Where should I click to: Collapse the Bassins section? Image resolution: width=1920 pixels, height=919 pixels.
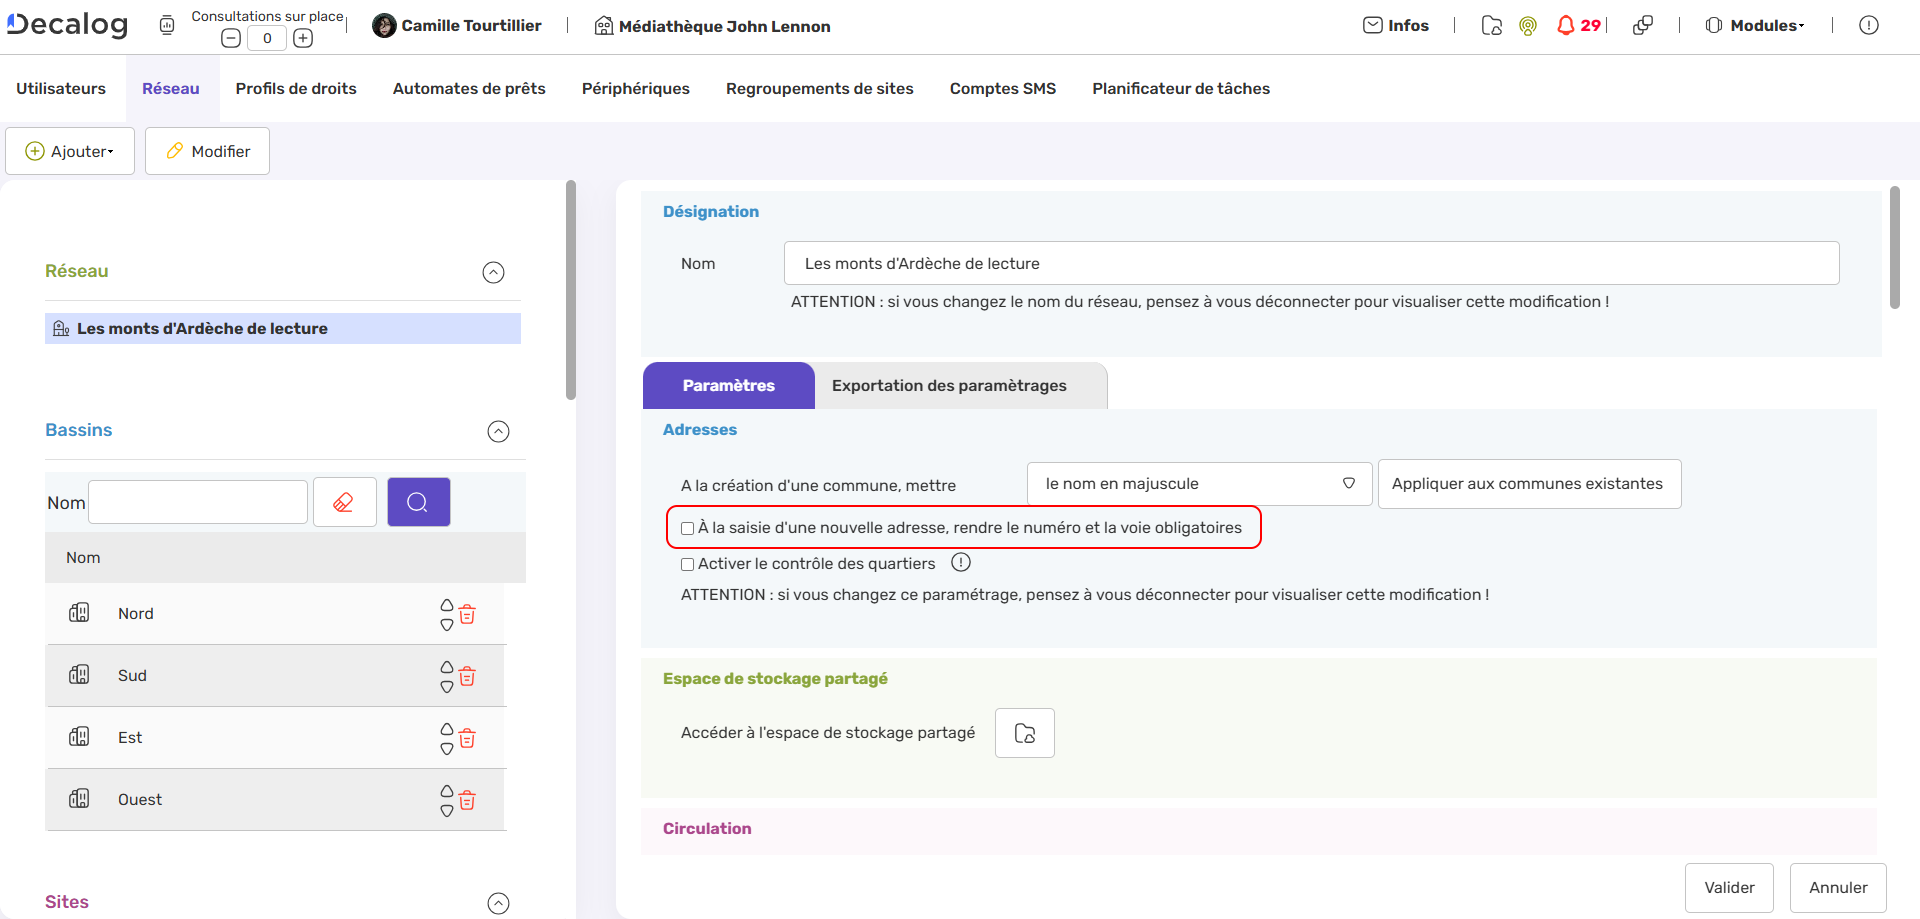tap(498, 431)
